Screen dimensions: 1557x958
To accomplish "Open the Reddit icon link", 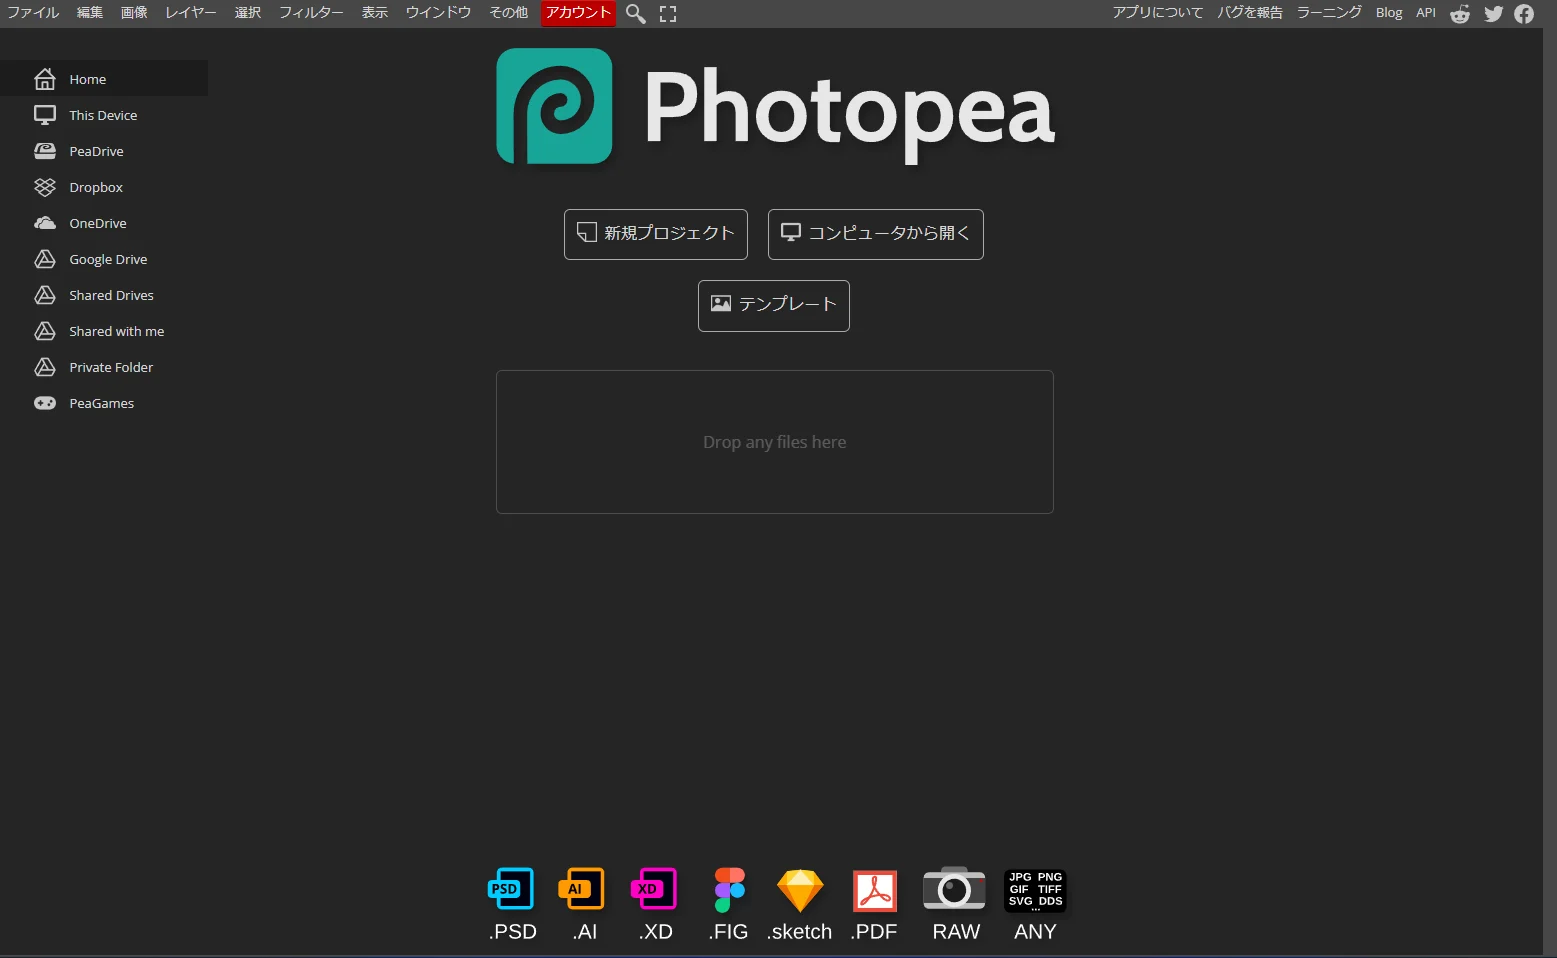I will (1460, 13).
